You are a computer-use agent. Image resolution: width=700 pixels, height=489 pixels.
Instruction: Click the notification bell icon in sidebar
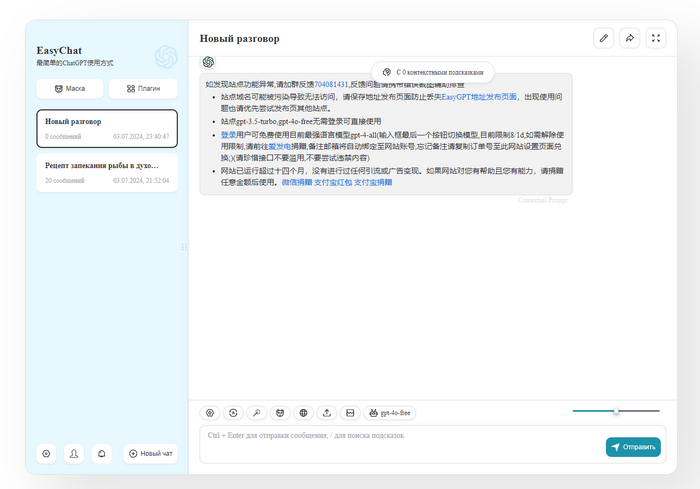[101, 454]
